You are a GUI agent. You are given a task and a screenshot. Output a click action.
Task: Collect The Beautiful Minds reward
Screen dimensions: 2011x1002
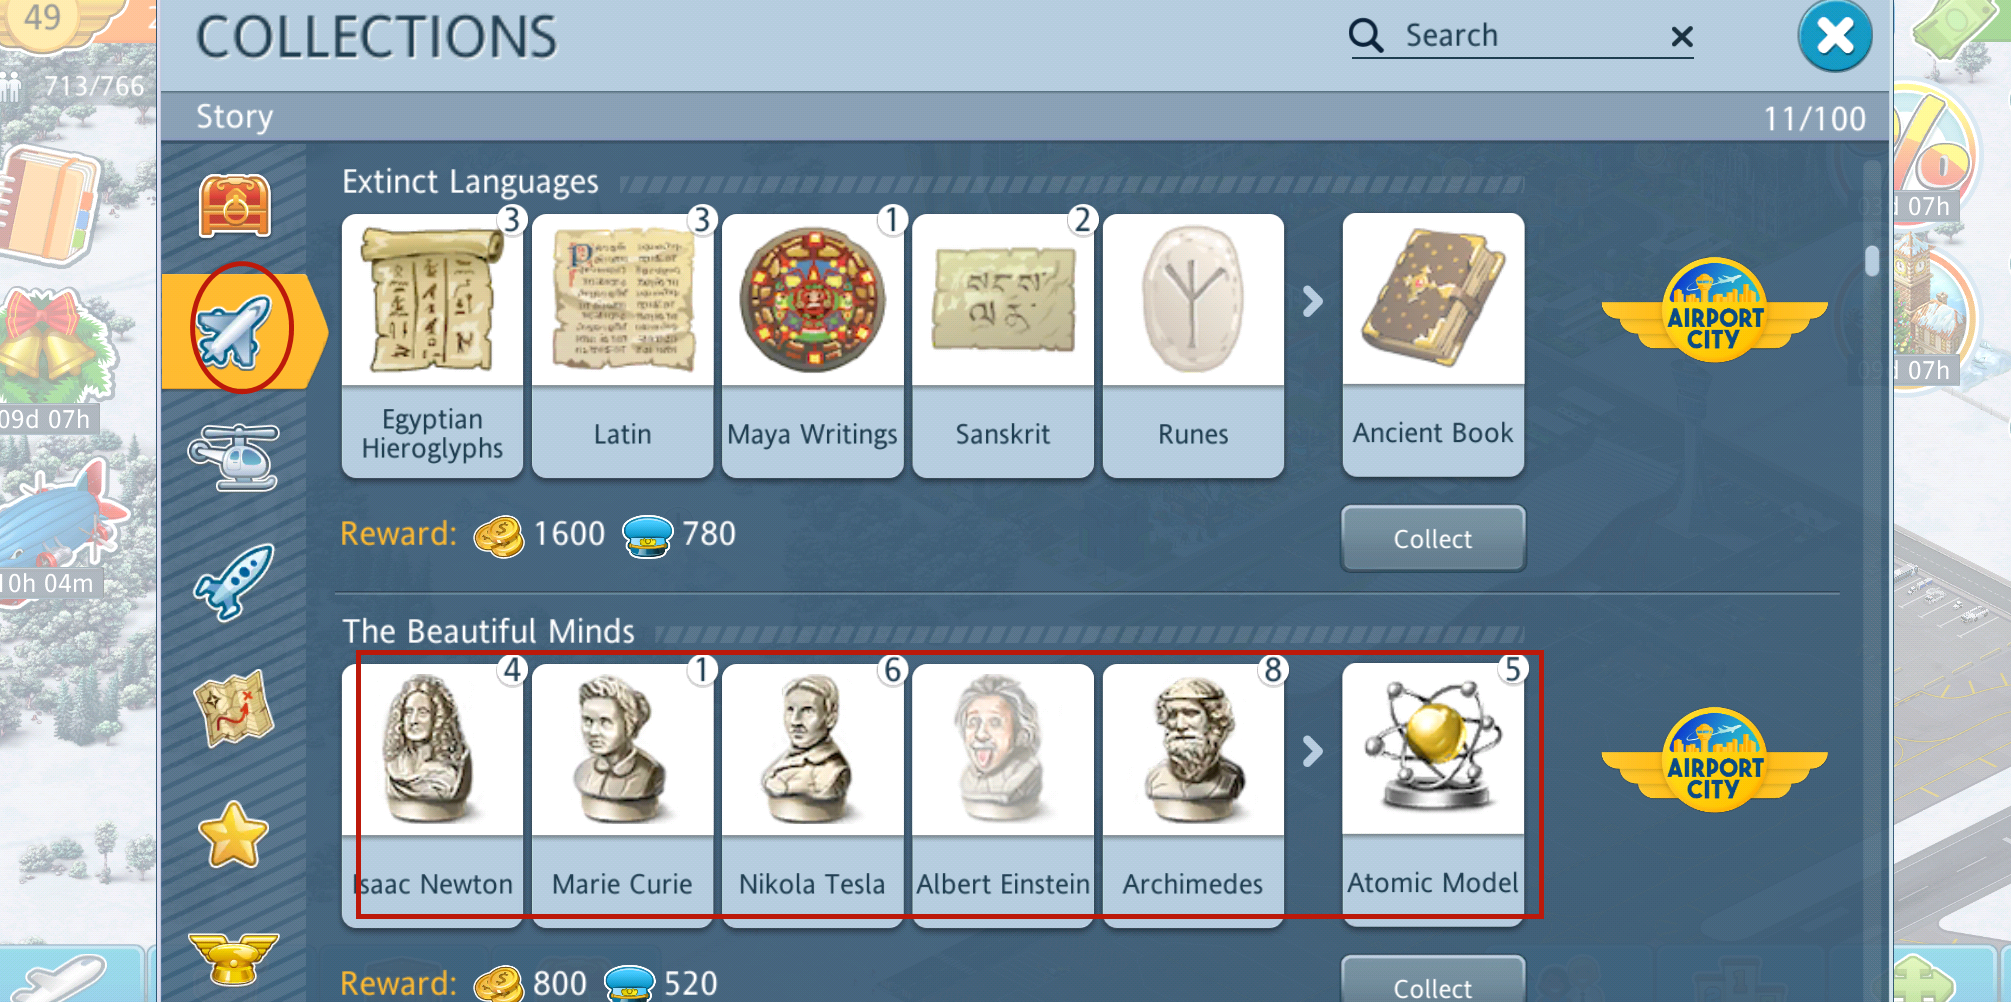[x=1433, y=982]
